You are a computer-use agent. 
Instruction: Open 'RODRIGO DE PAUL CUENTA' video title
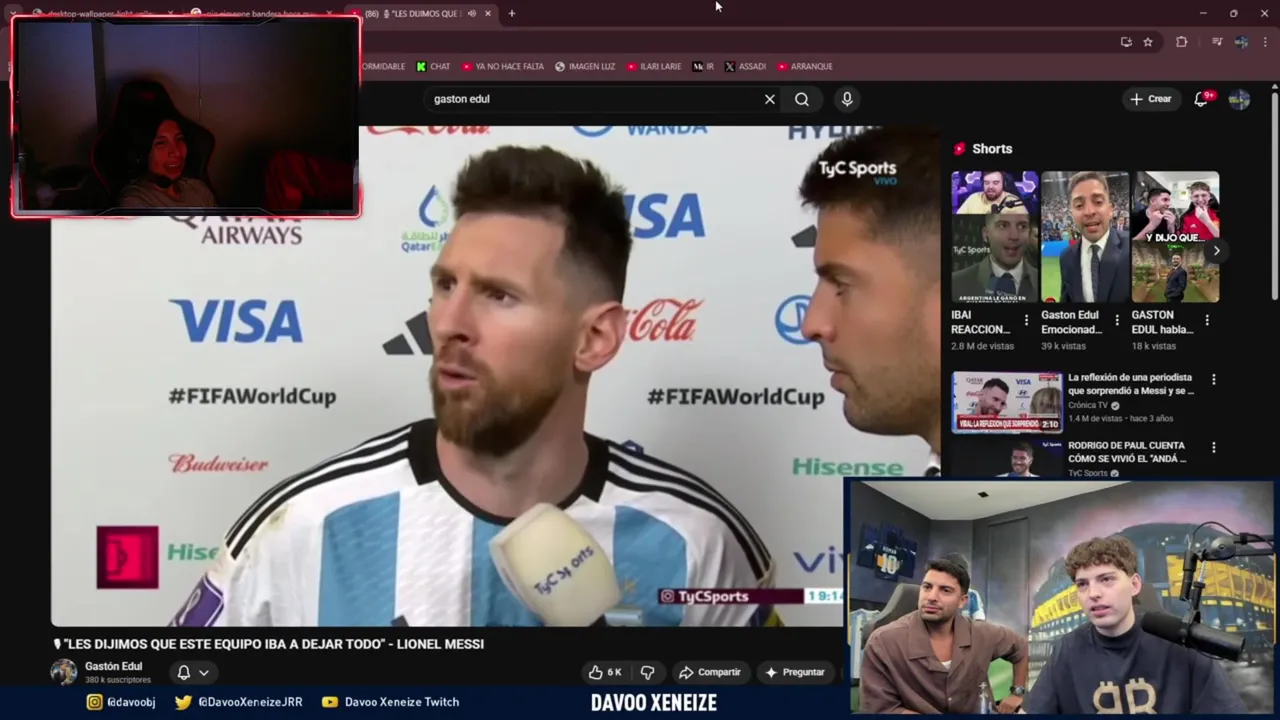(x=1127, y=452)
